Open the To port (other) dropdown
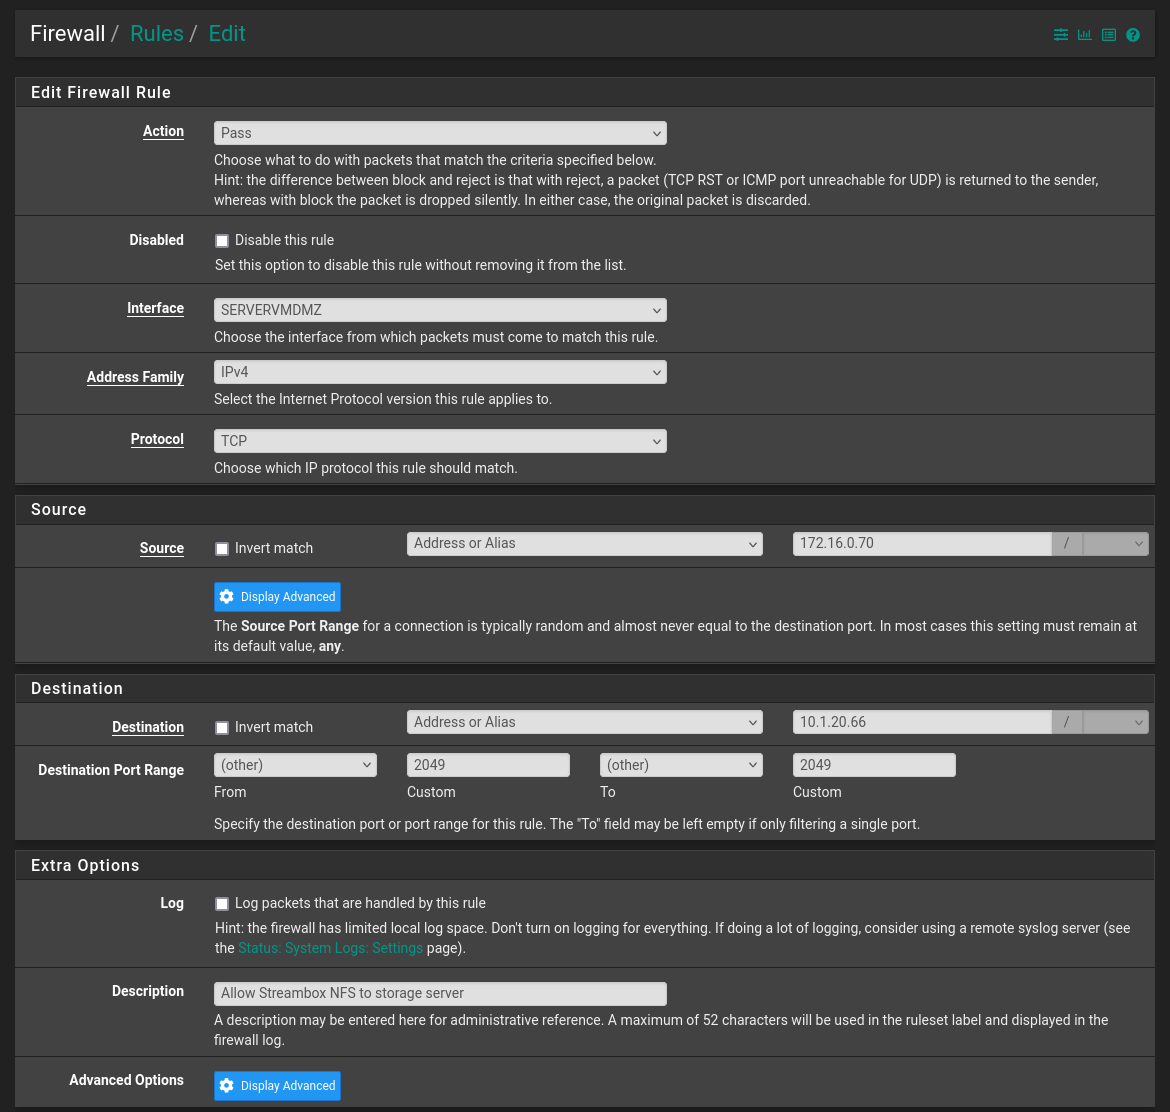Screen dimensions: 1170x1112 coord(681,765)
